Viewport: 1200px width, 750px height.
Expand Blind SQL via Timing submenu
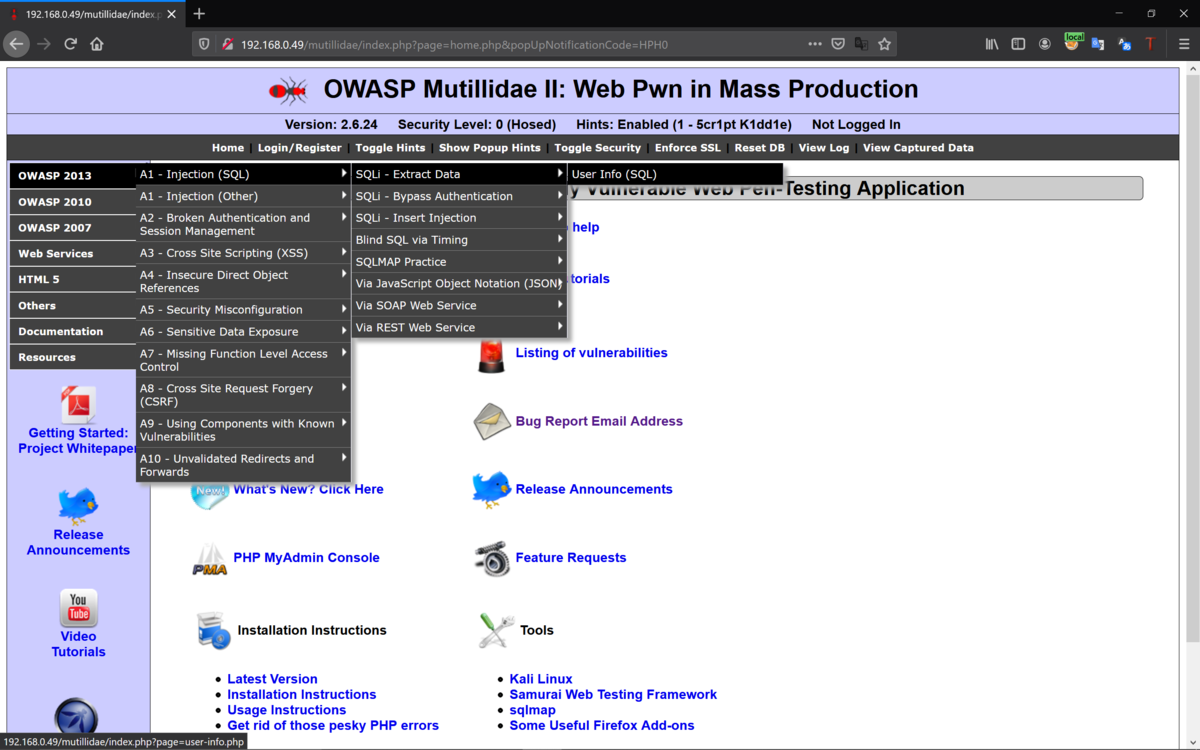point(459,240)
